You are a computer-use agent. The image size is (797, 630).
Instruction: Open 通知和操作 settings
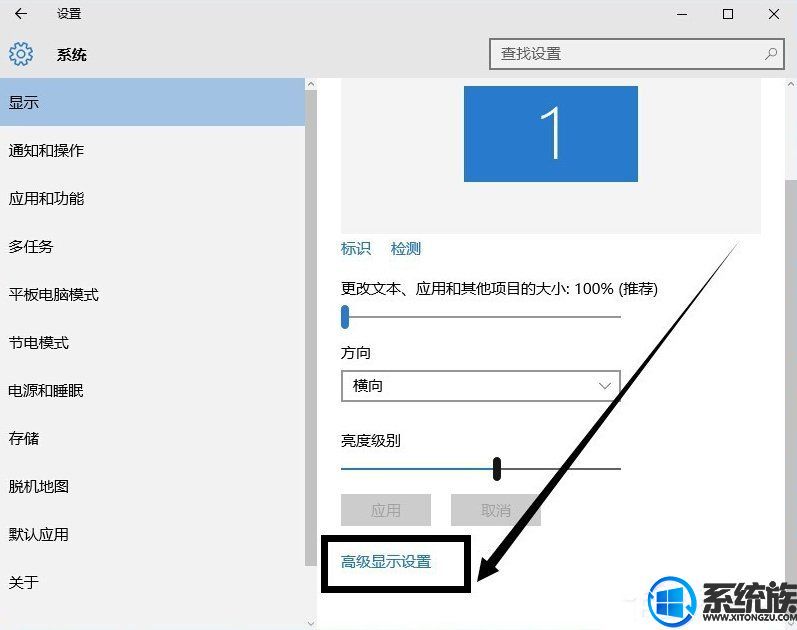[x=152, y=151]
